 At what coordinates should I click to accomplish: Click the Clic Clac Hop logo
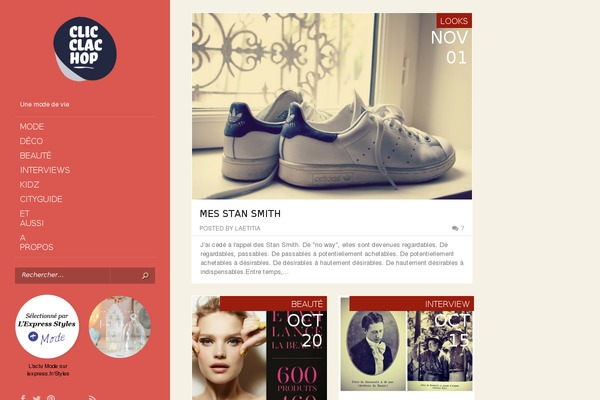(x=85, y=49)
